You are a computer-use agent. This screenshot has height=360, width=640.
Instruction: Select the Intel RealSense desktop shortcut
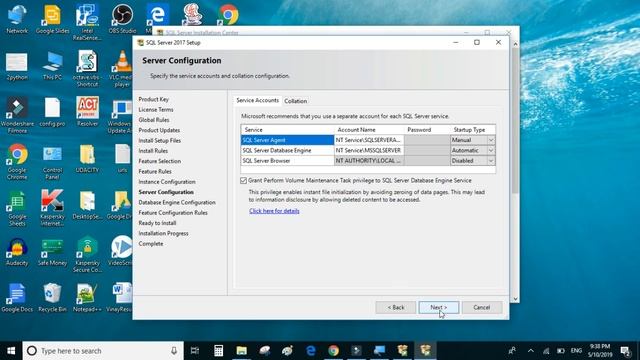point(87,22)
